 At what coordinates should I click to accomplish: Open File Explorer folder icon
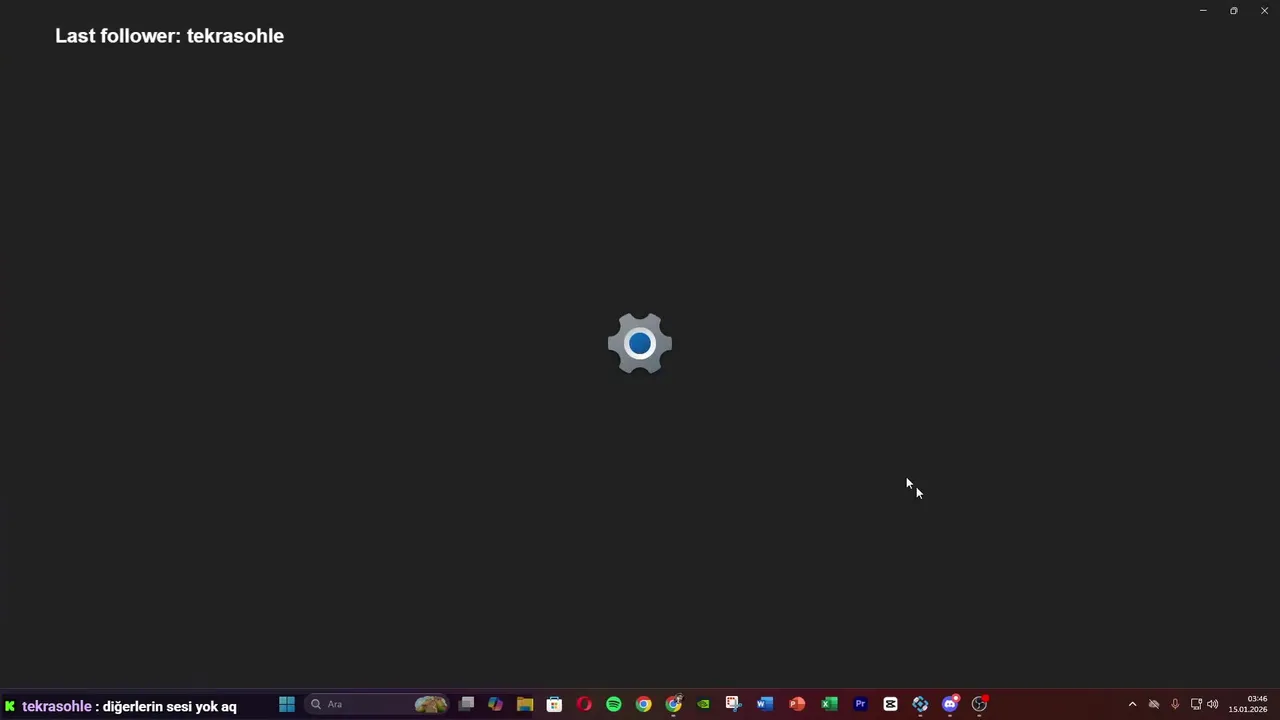click(525, 704)
